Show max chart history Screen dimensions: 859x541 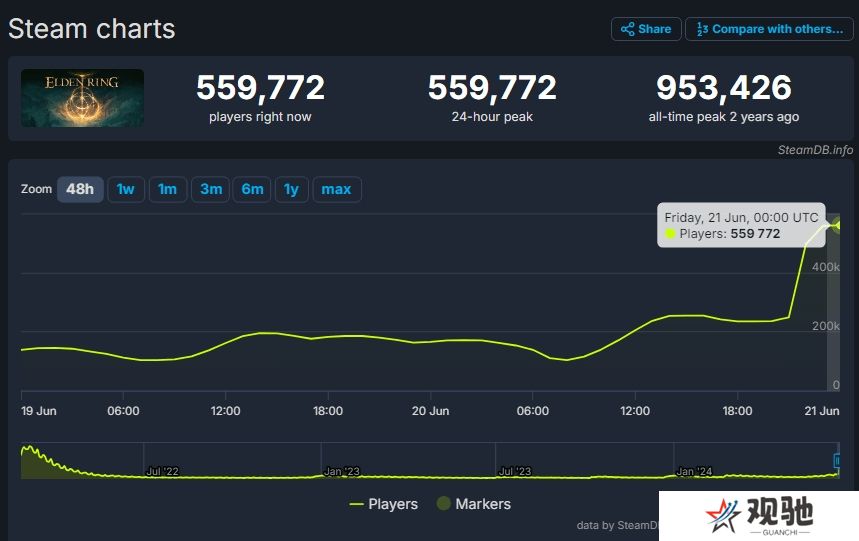pyautogui.click(x=336, y=189)
